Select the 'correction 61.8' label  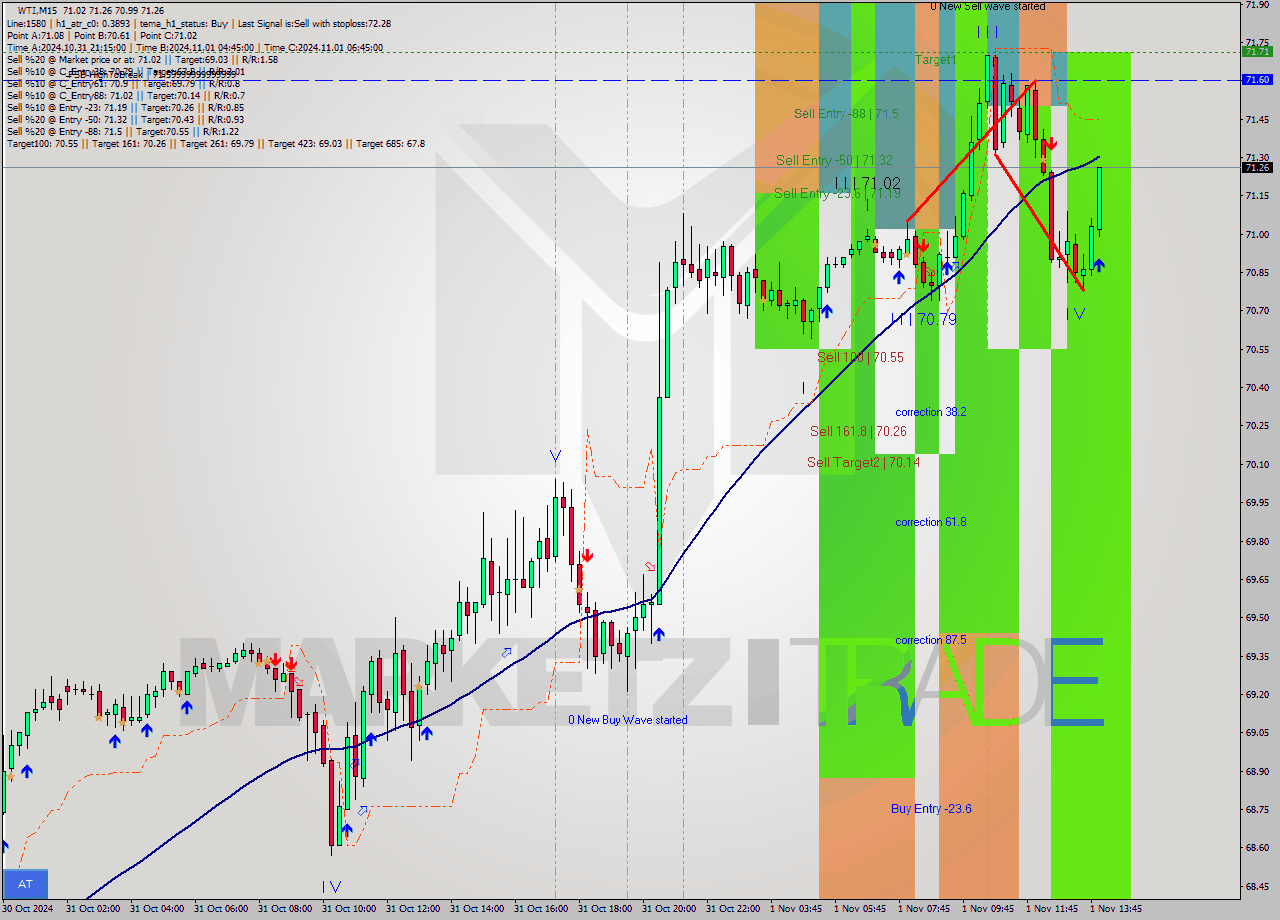930,522
